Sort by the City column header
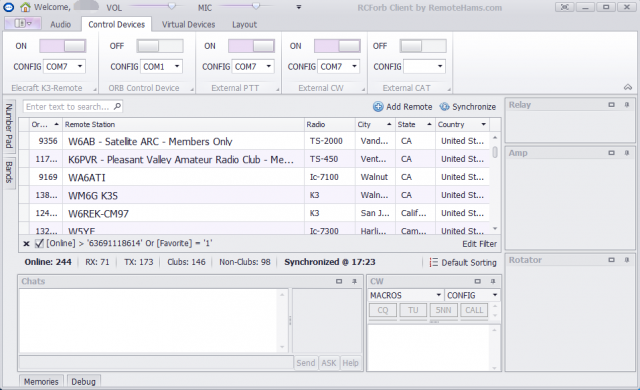 (x=375, y=124)
